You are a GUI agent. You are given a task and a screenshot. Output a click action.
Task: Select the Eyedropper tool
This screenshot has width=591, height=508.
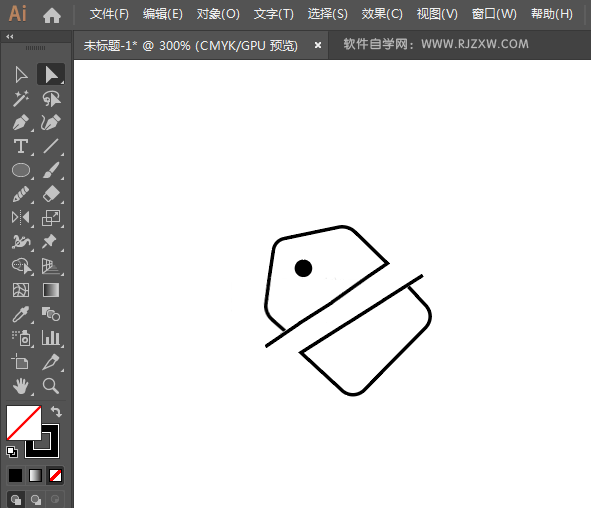(x=21, y=314)
